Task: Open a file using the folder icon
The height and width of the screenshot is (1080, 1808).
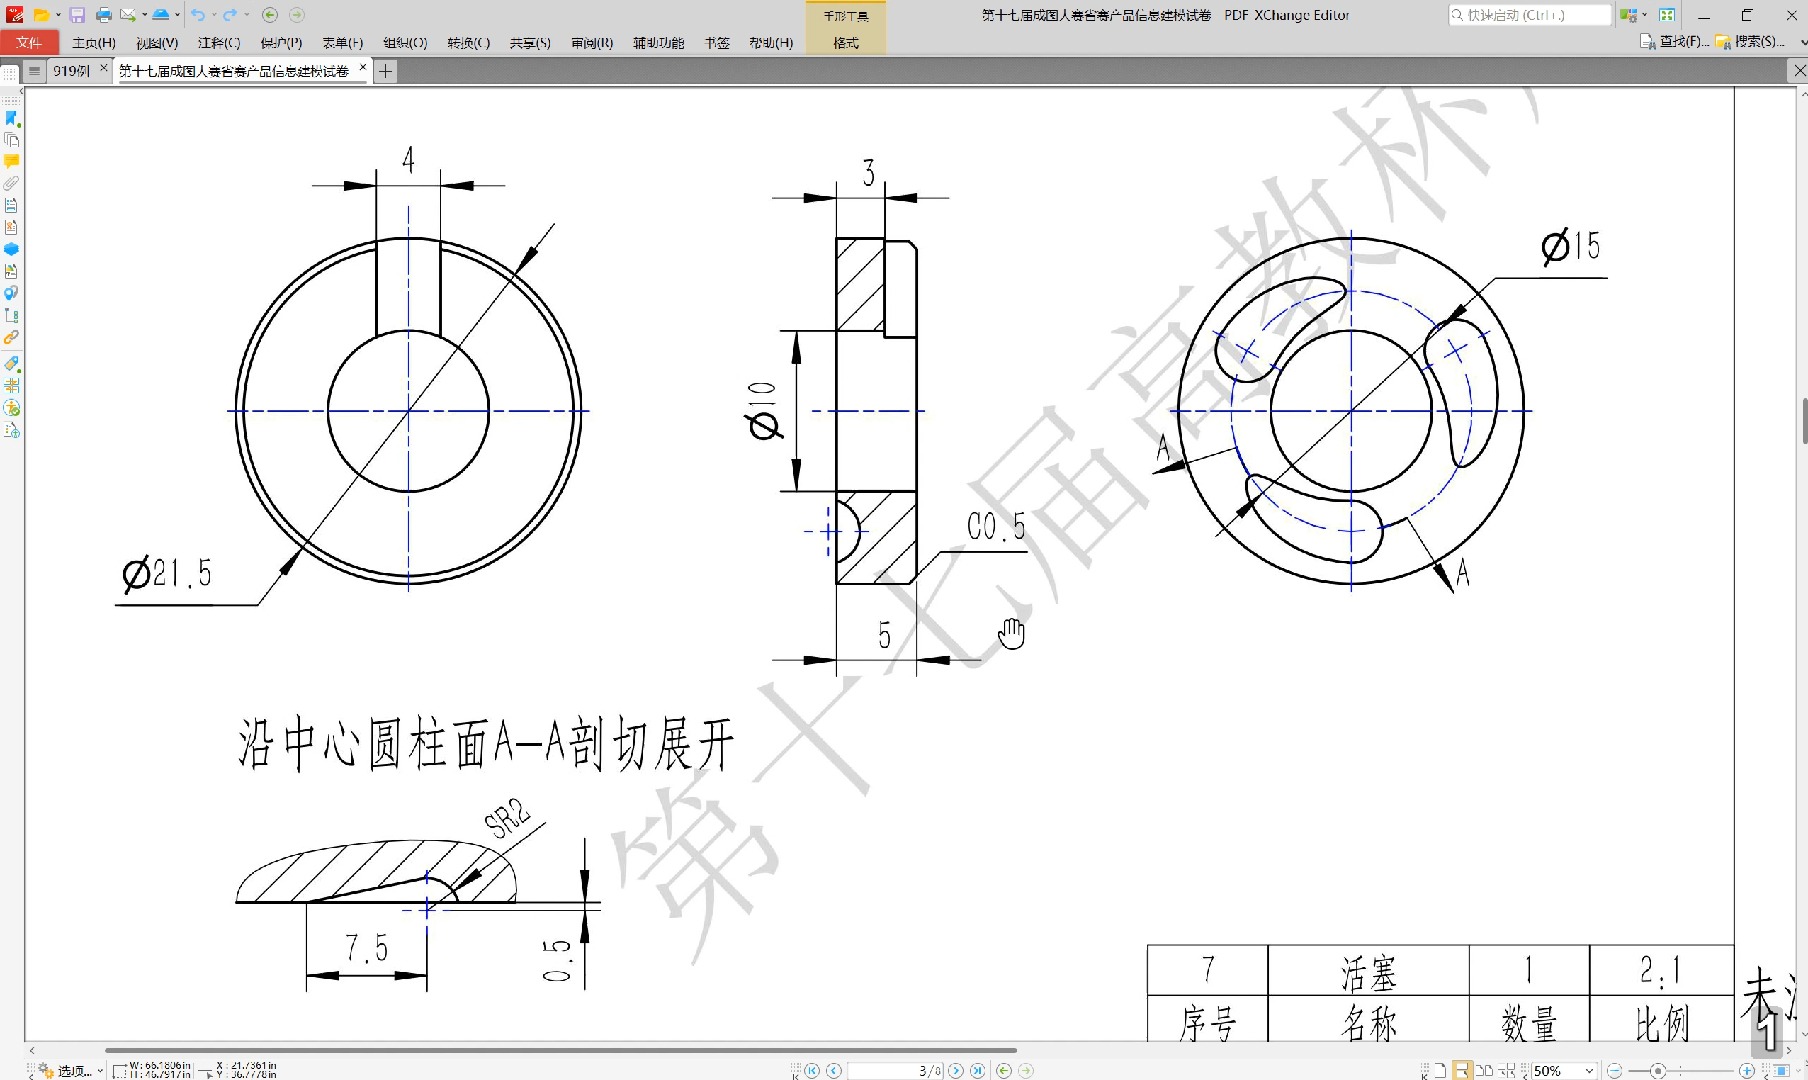Action: 40,15
